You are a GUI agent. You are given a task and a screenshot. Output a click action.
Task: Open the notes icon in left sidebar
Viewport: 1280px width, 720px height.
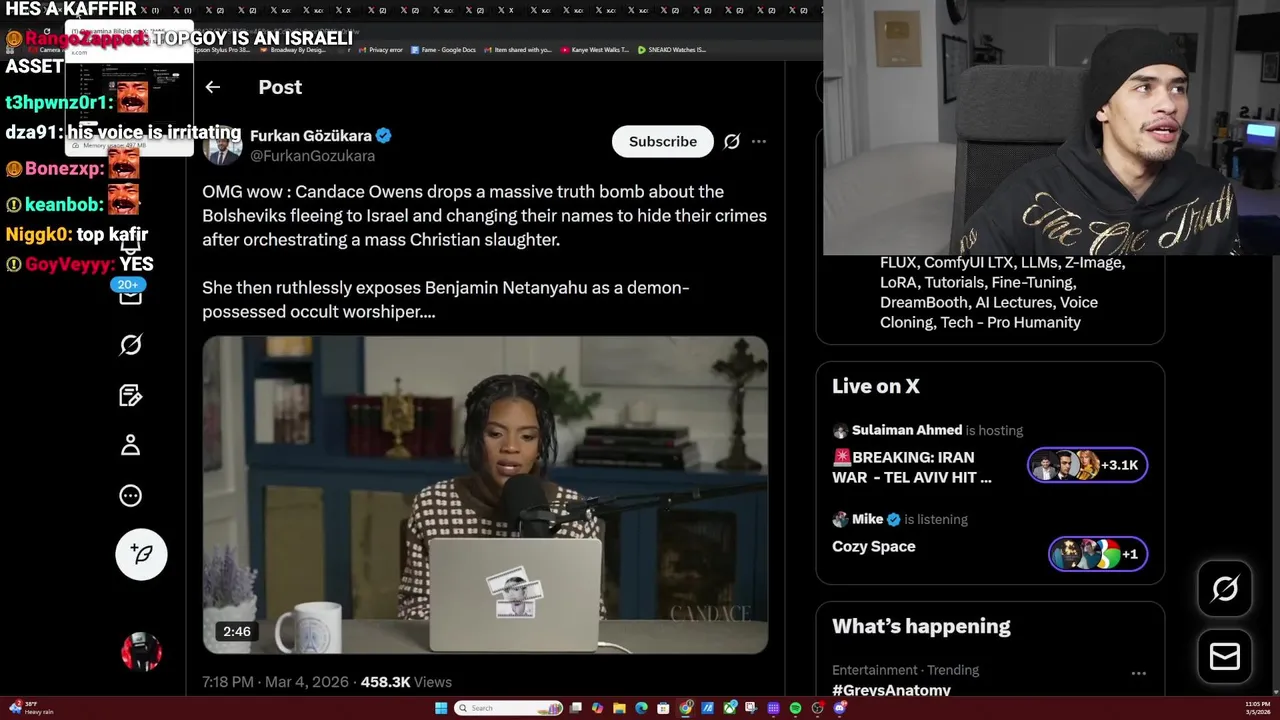pyautogui.click(x=131, y=395)
